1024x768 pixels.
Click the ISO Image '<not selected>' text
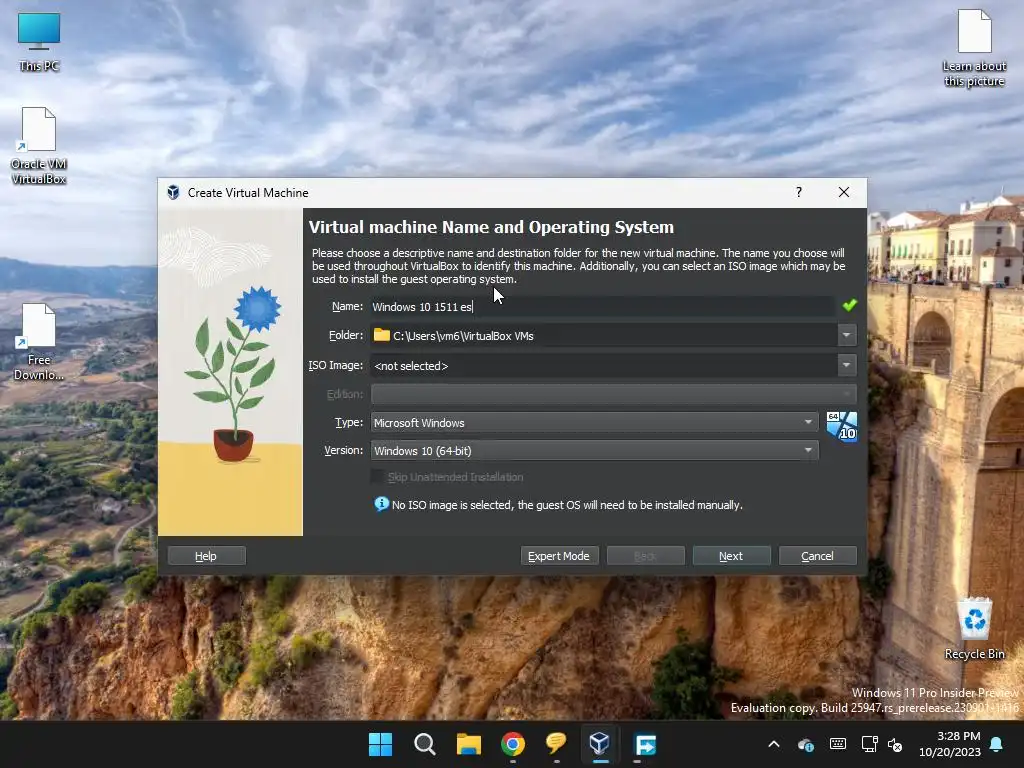pos(411,366)
